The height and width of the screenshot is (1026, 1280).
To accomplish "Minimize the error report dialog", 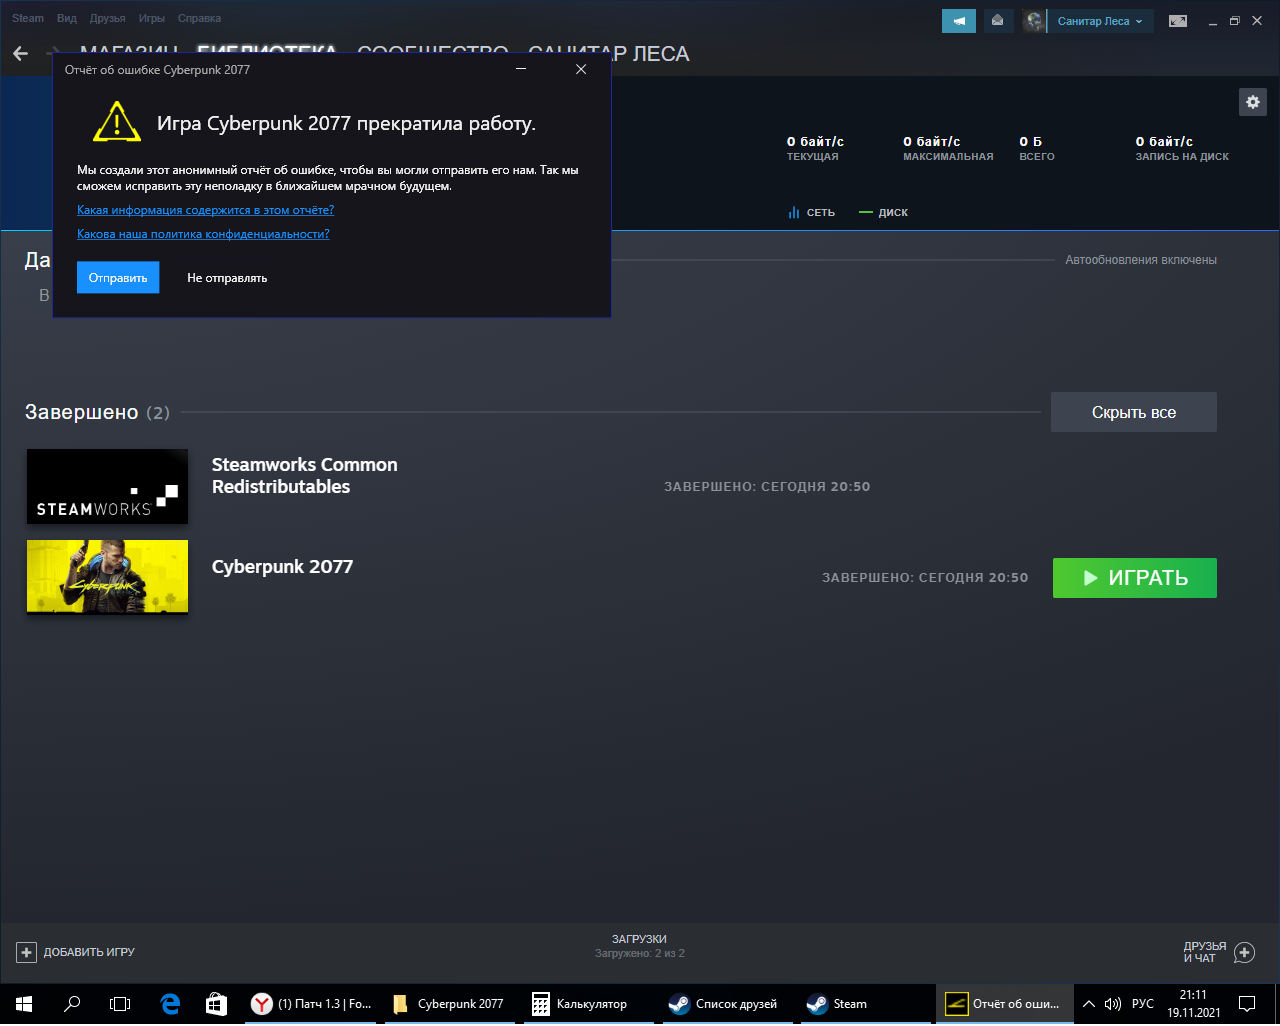I will (521, 69).
